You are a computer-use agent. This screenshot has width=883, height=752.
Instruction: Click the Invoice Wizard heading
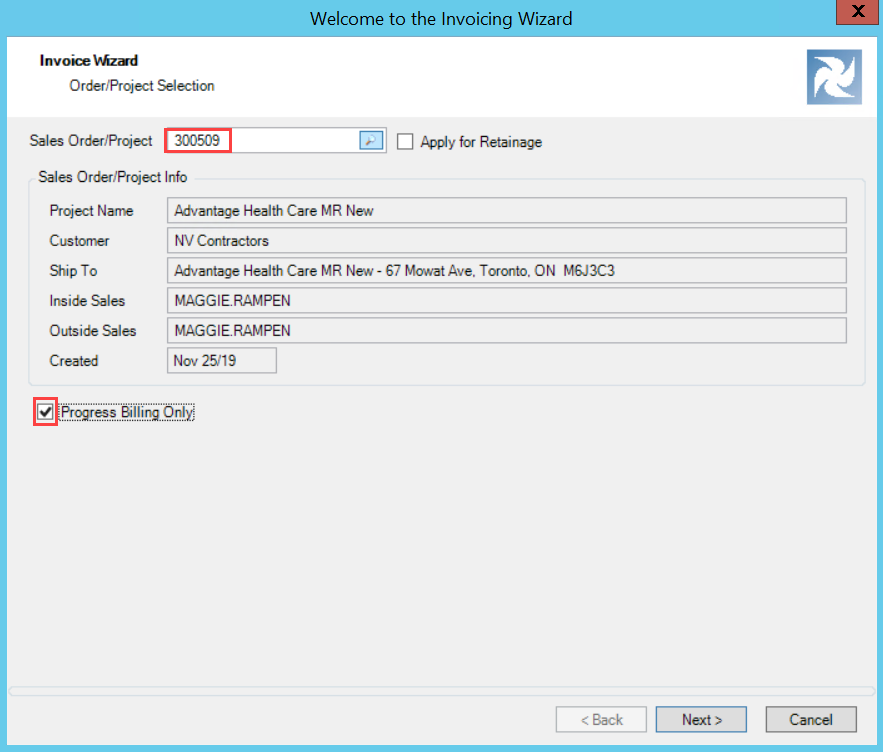[89, 61]
